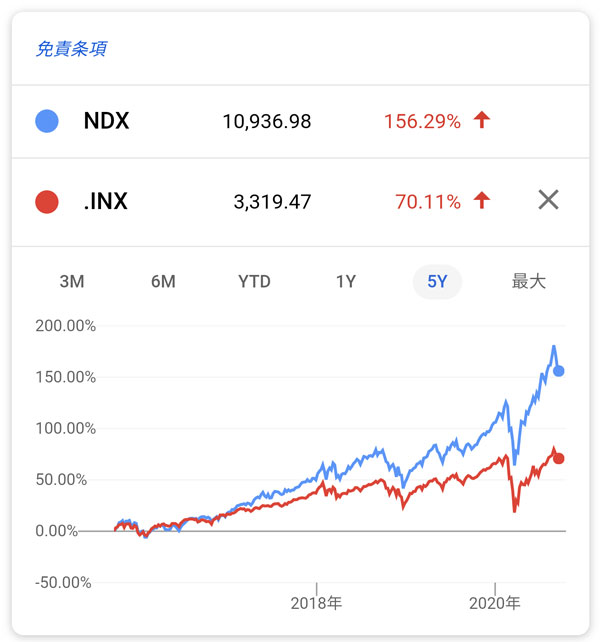Click the 2018年 axis label

tap(316, 603)
